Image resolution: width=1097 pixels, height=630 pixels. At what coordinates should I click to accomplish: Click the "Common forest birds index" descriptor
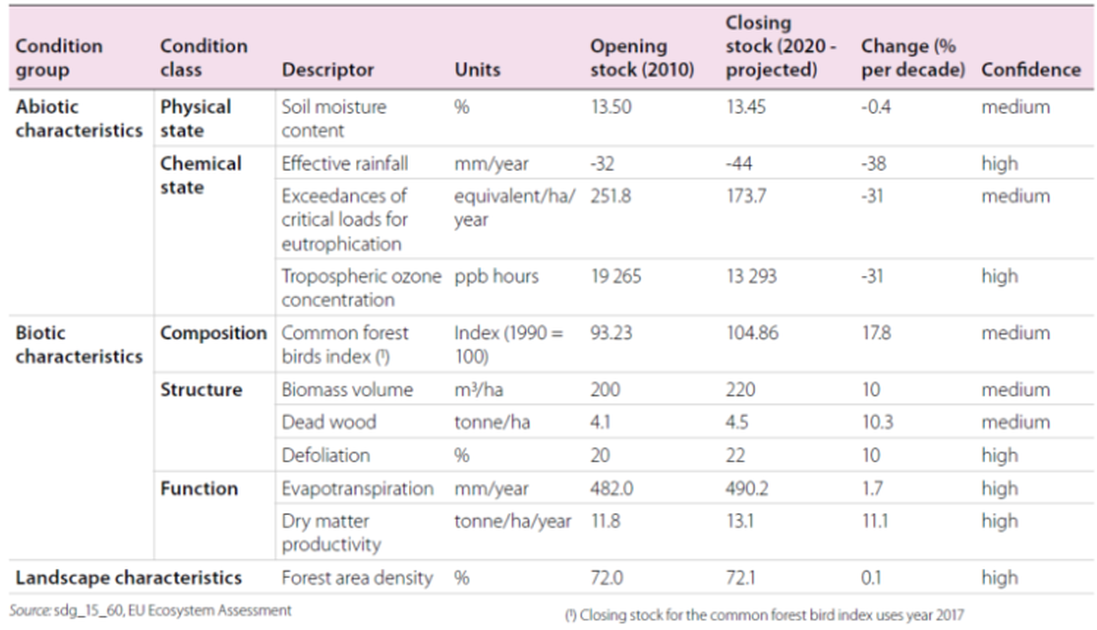click(x=345, y=344)
